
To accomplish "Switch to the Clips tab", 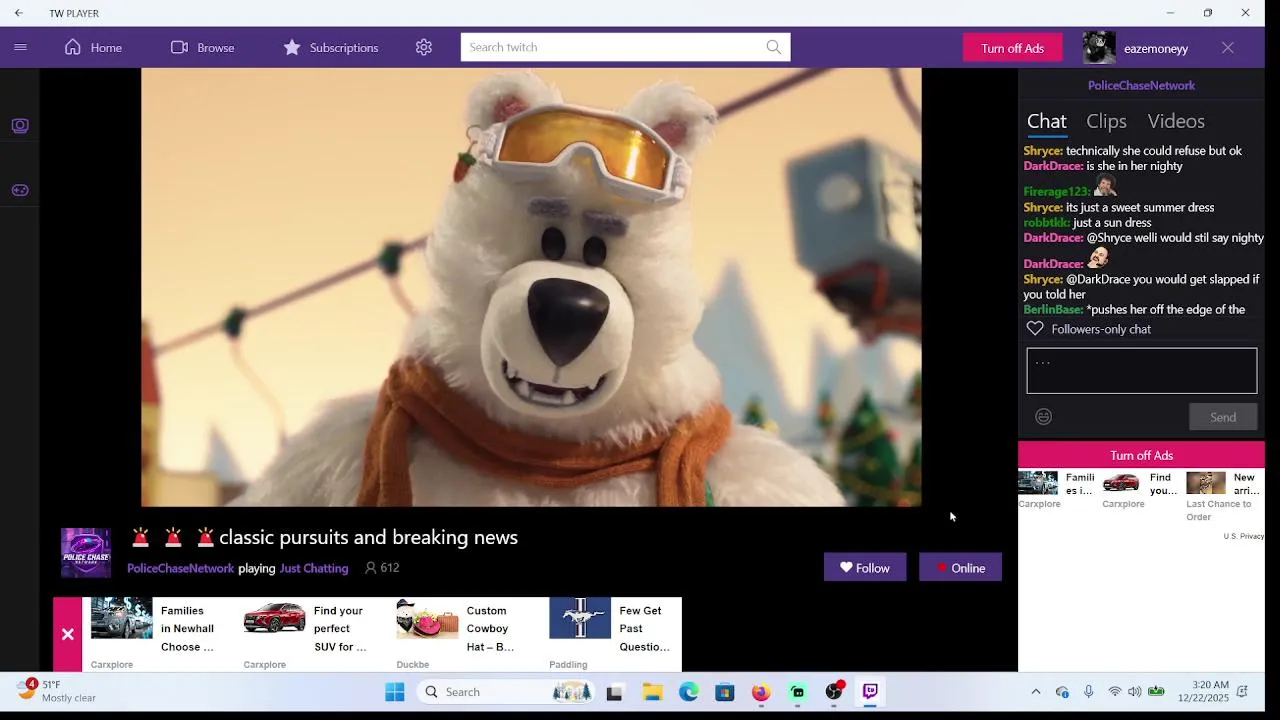I will (1106, 121).
